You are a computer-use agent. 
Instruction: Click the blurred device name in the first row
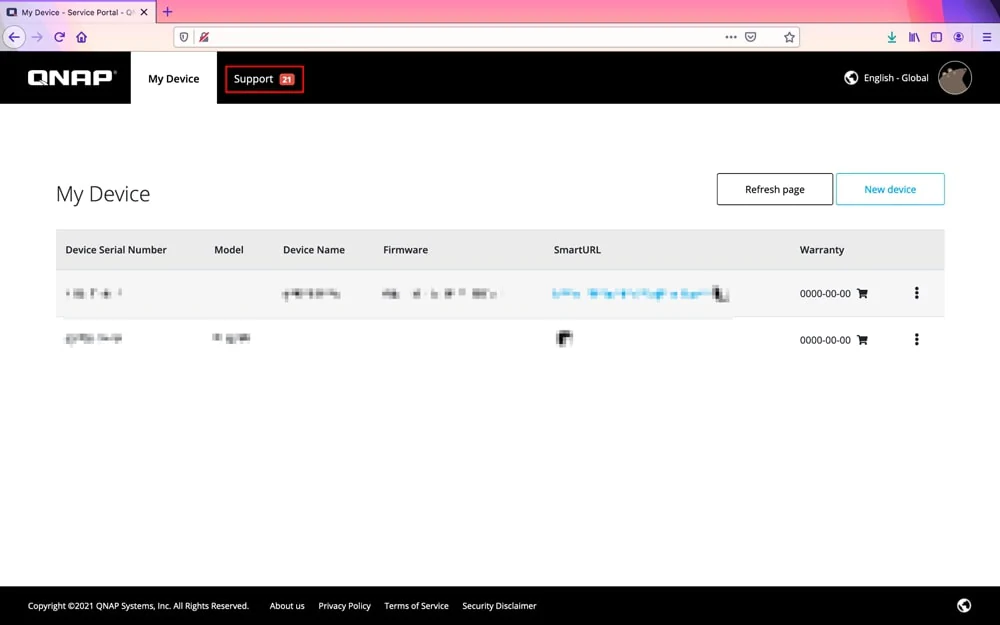pos(311,293)
